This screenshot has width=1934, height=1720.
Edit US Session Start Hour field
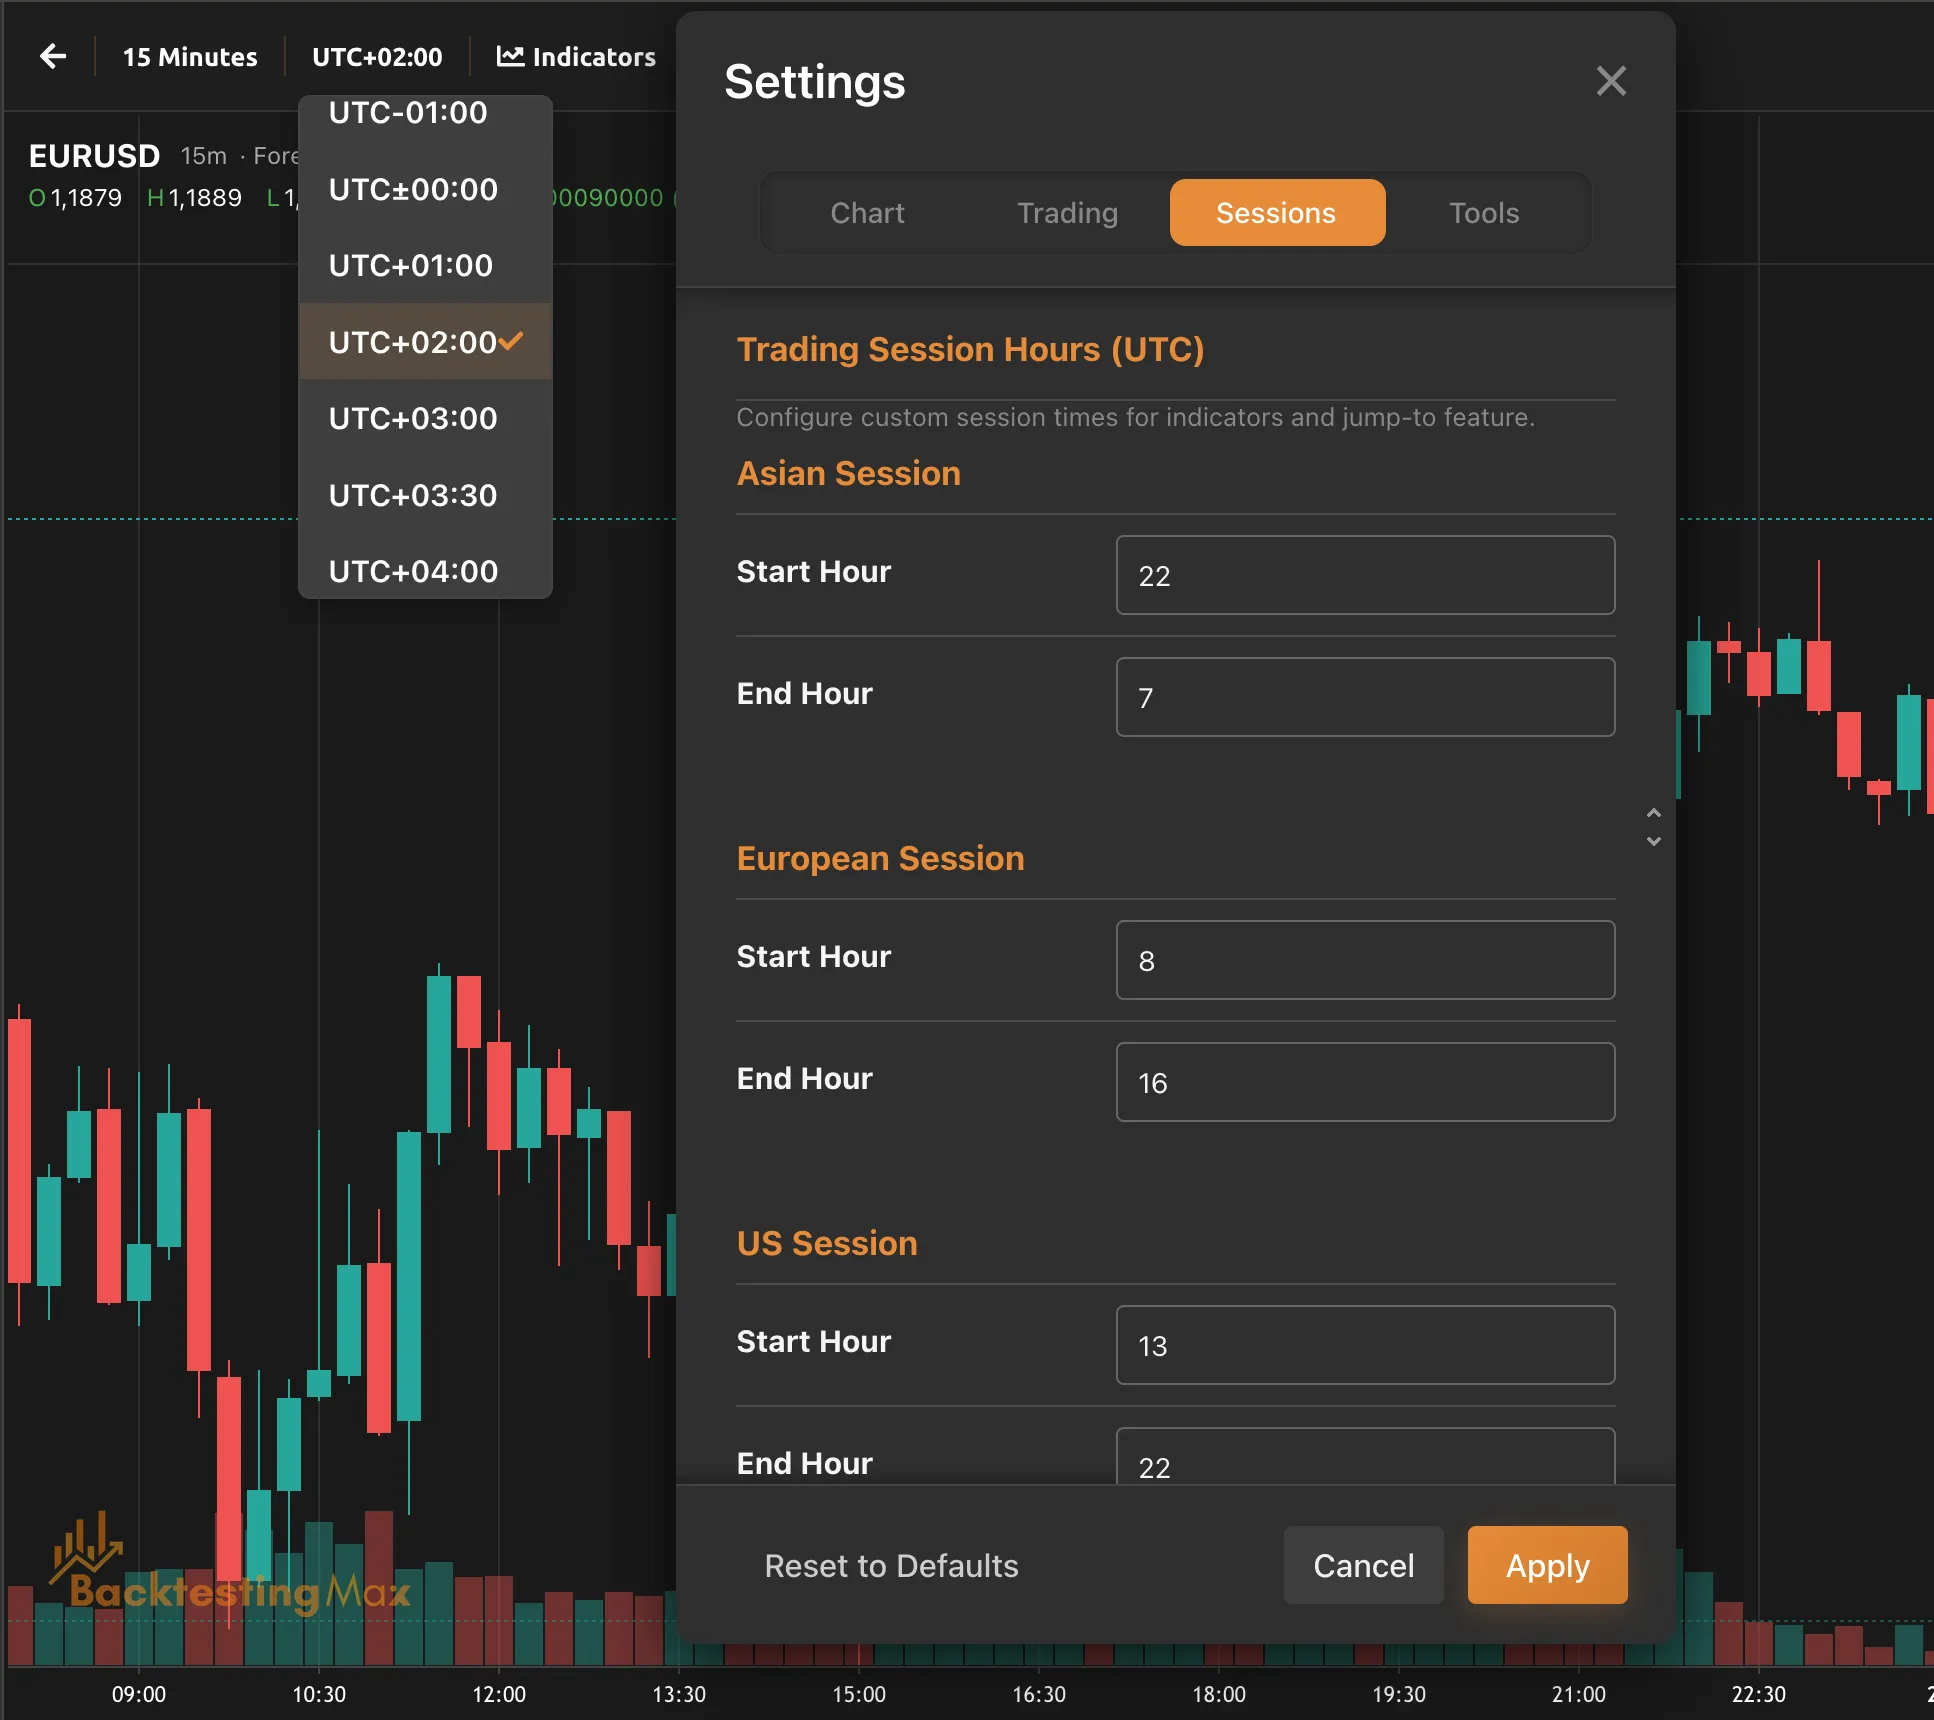pyautogui.click(x=1365, y=1345)
